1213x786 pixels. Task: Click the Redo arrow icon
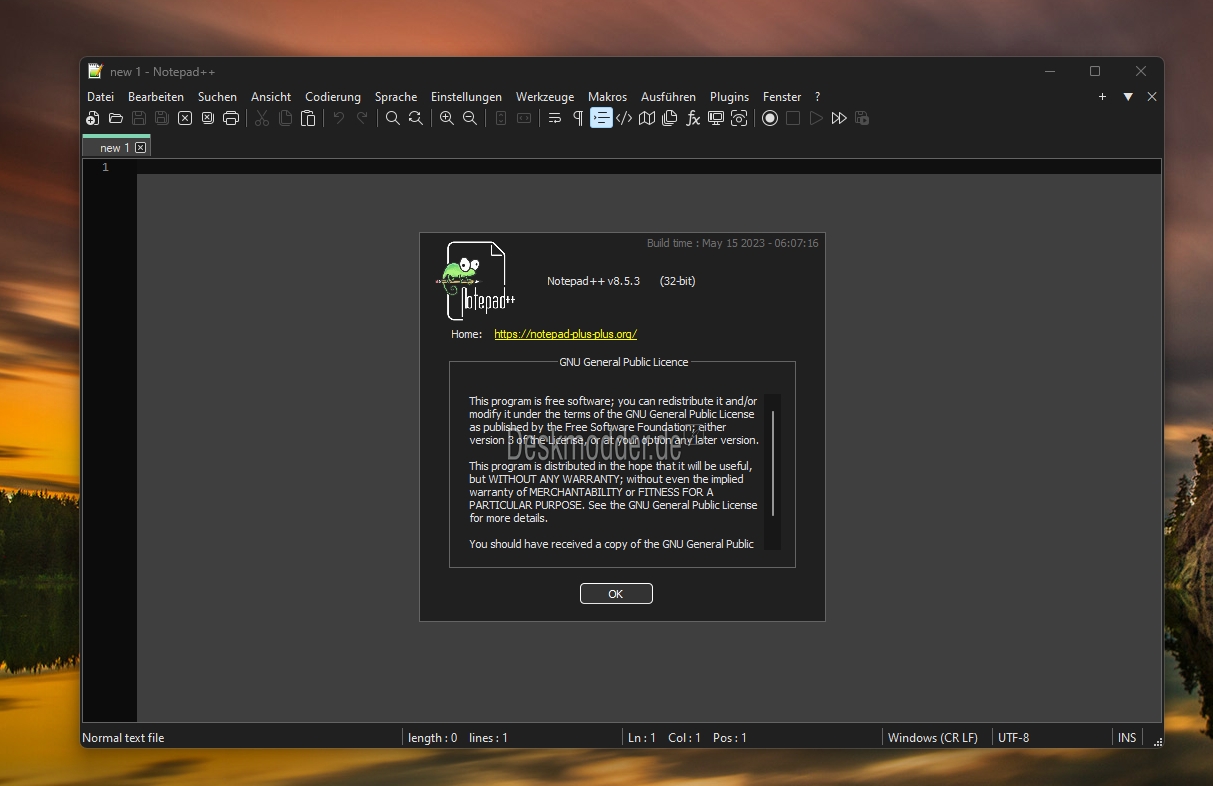(x=362, y=118)
